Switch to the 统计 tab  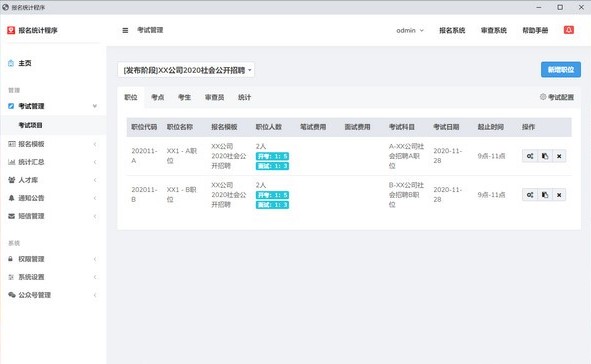coord(244,97)
